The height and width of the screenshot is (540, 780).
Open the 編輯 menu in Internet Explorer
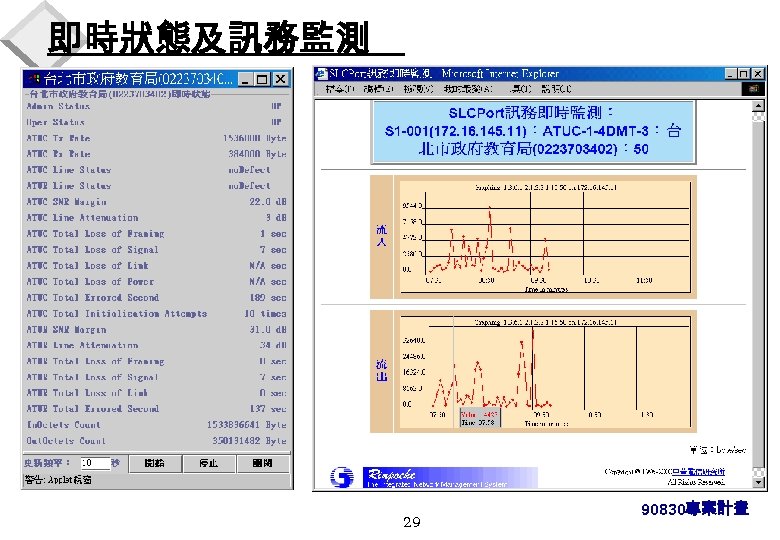click(379, 89)
